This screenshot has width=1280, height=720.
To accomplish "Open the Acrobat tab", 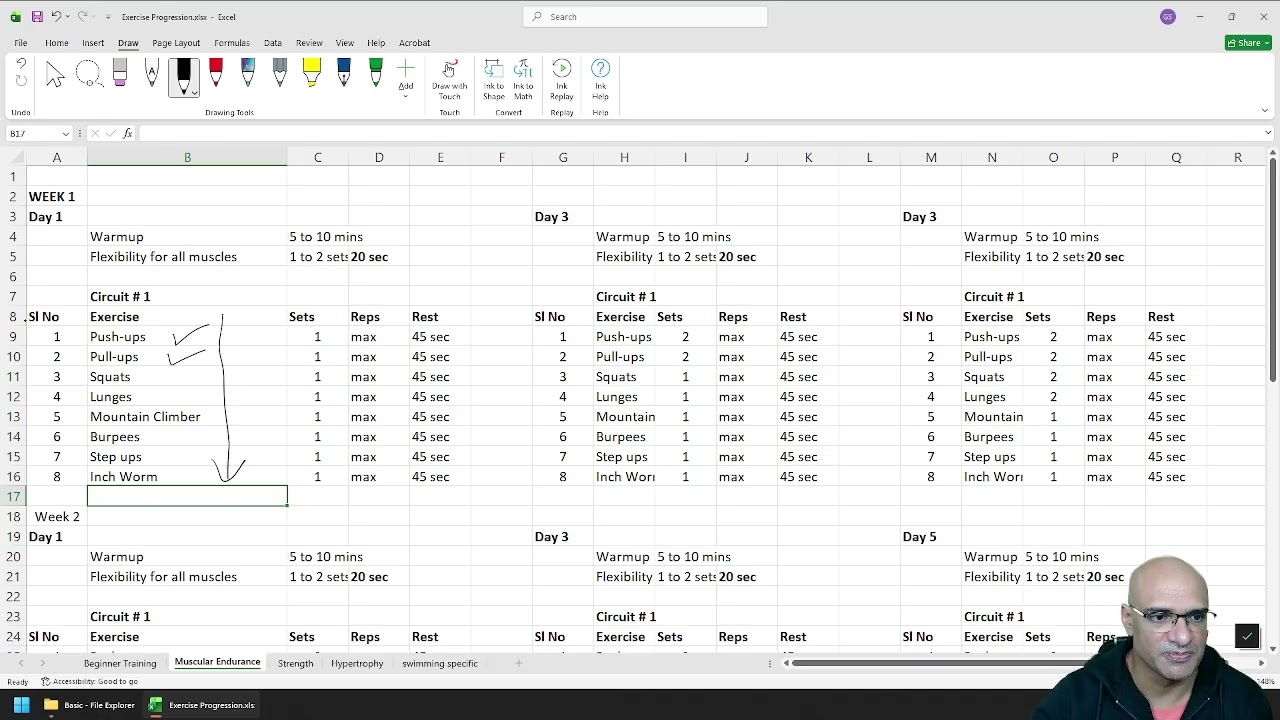I will (415, 43).
